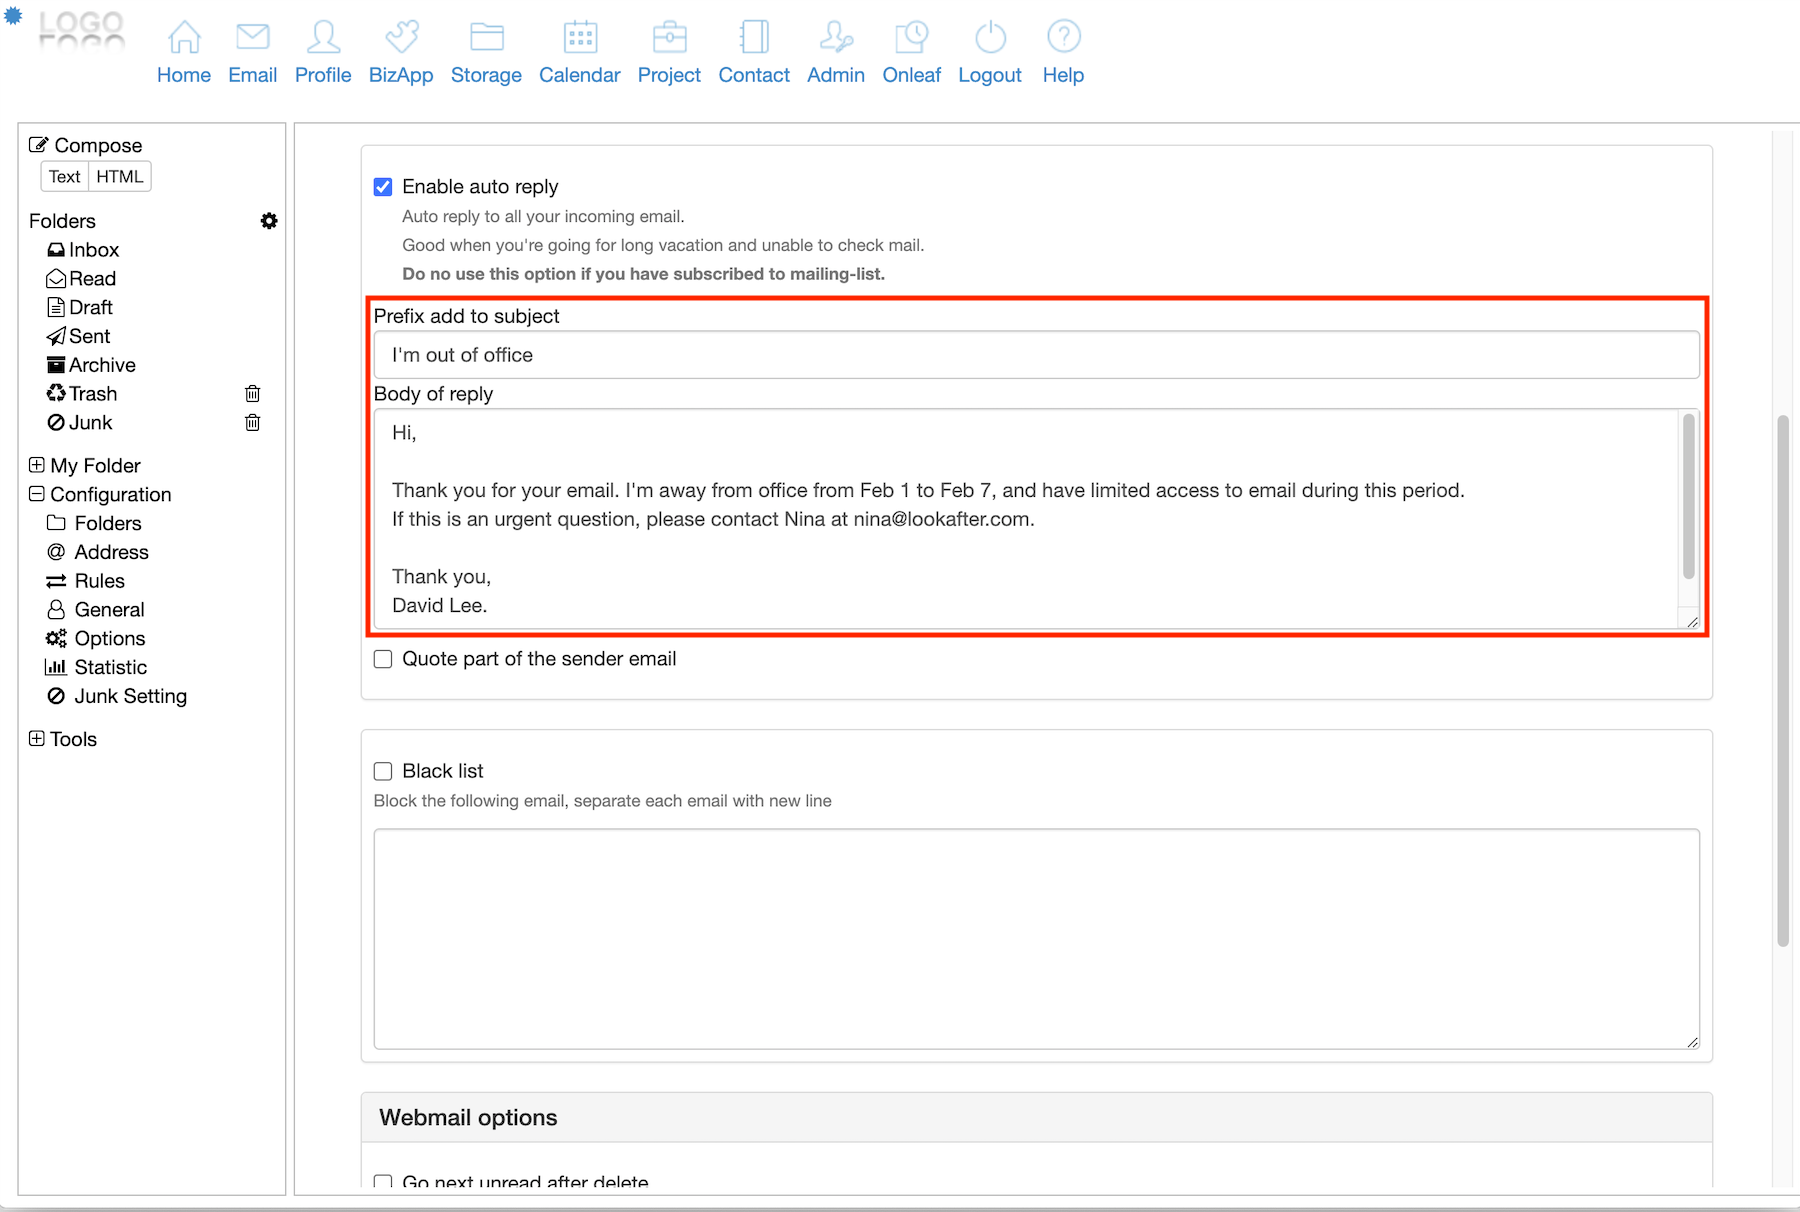Image resolution: width=1800 pixels, height=1212 pixels.
Task: Open Folders settings gear icon
Action: point(269,221)
